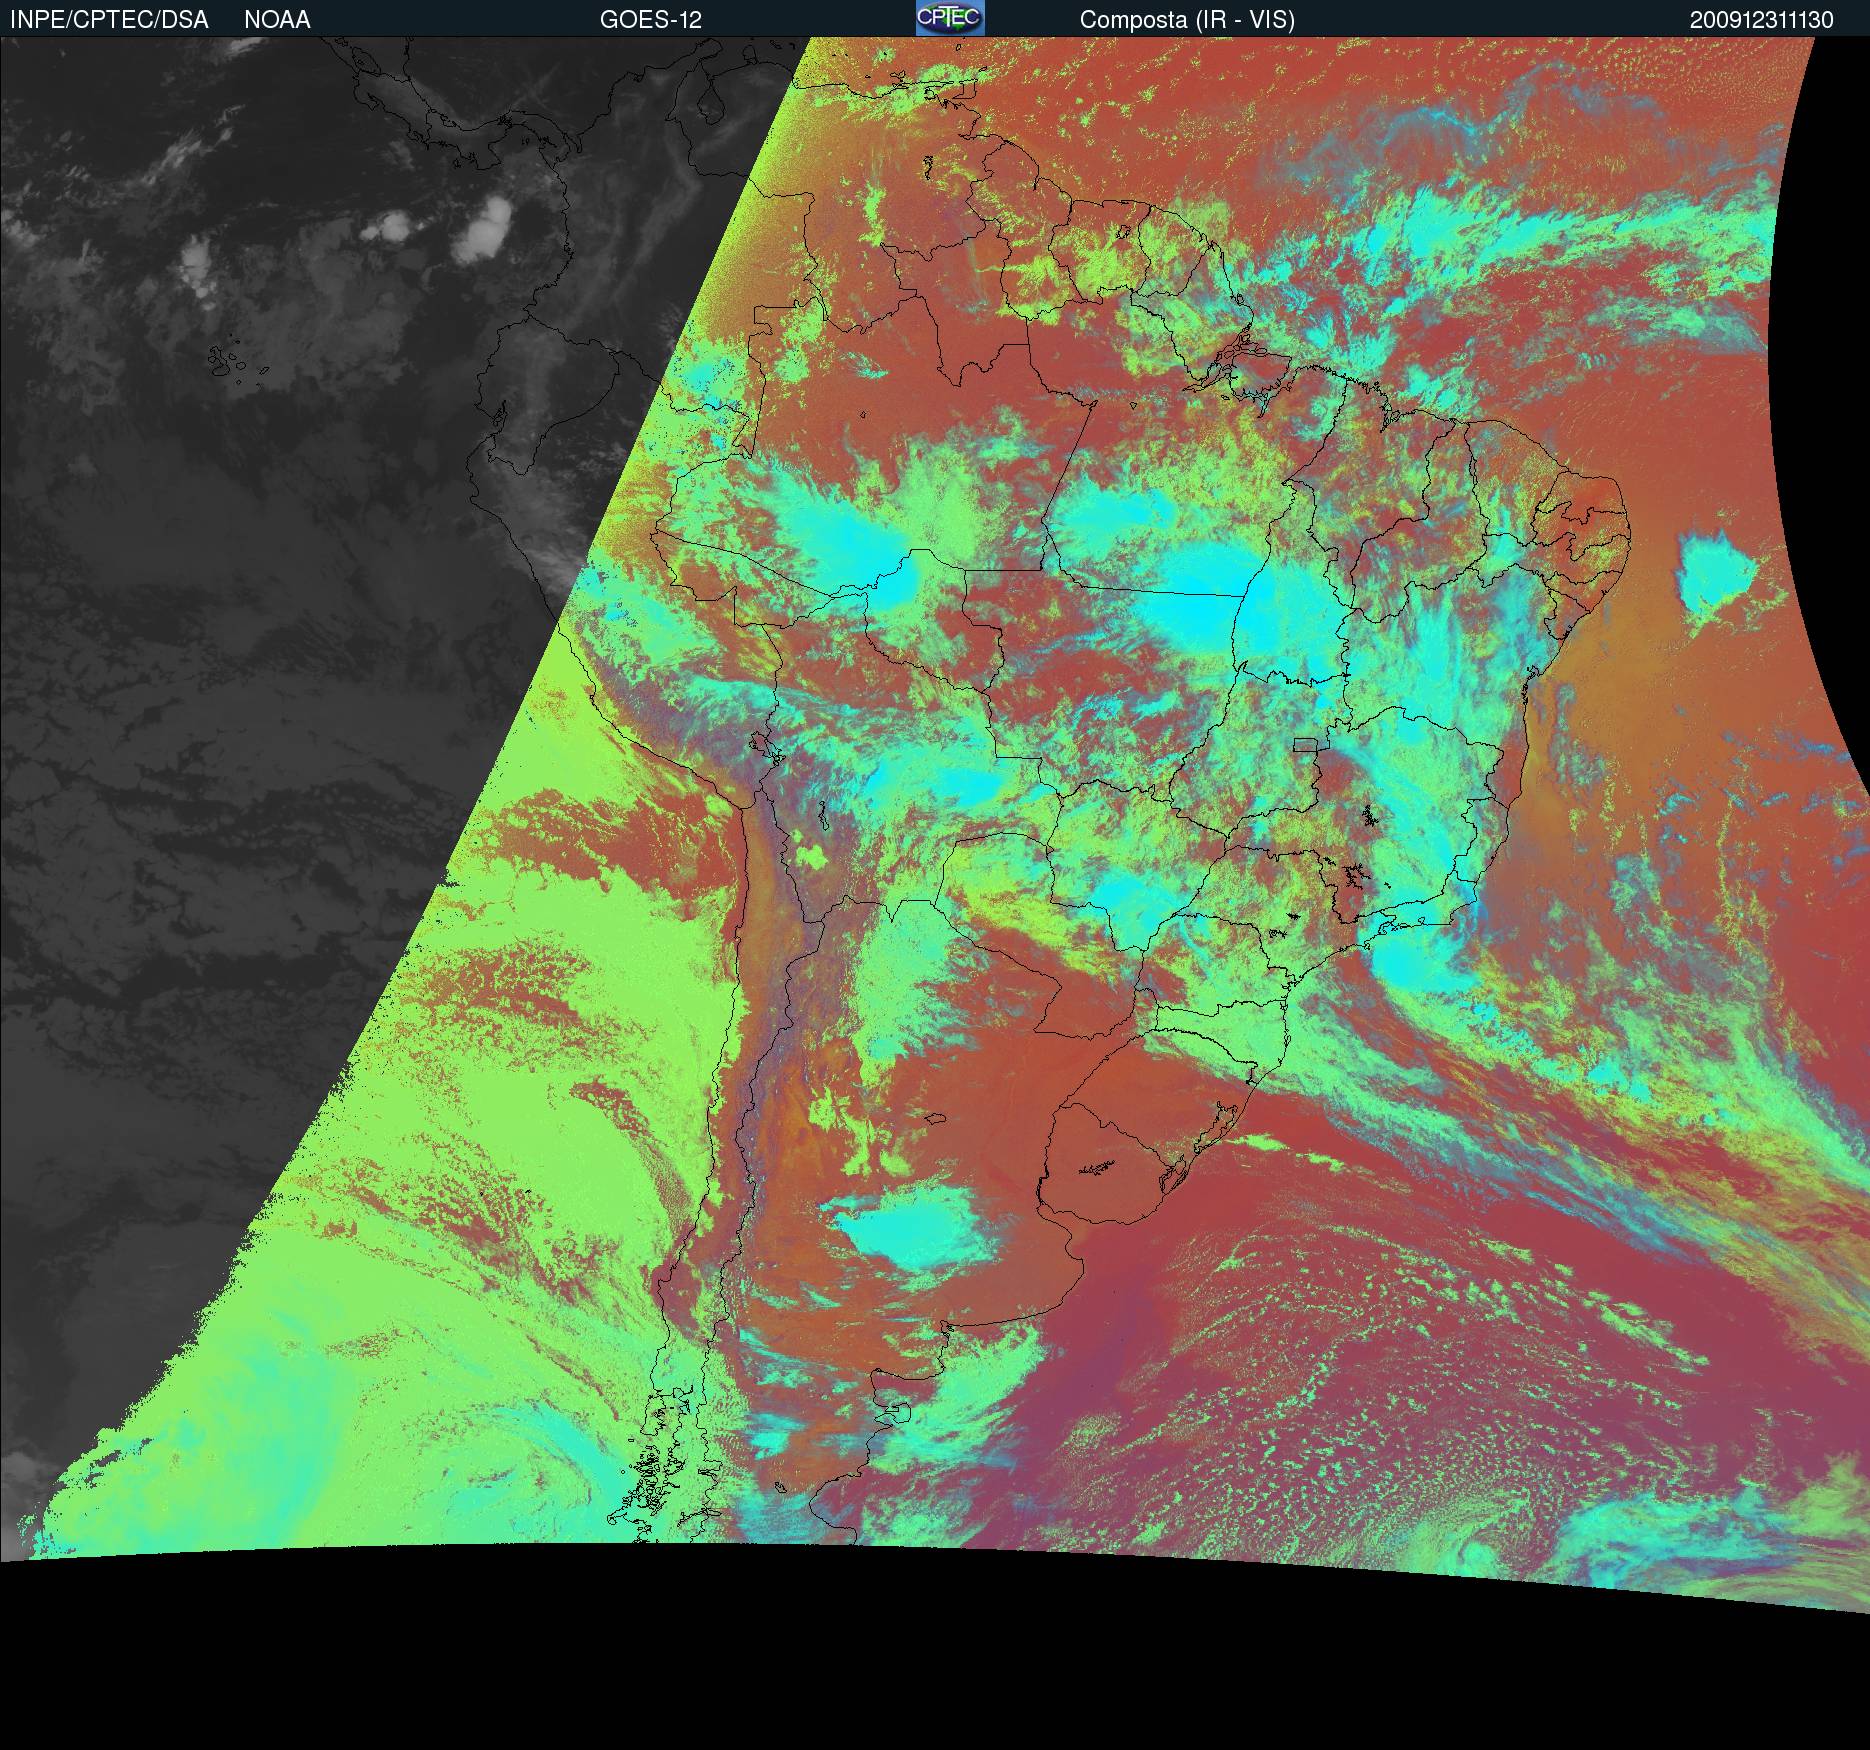Click the 200912311130 timestamp

click(x=1762, y=20)
